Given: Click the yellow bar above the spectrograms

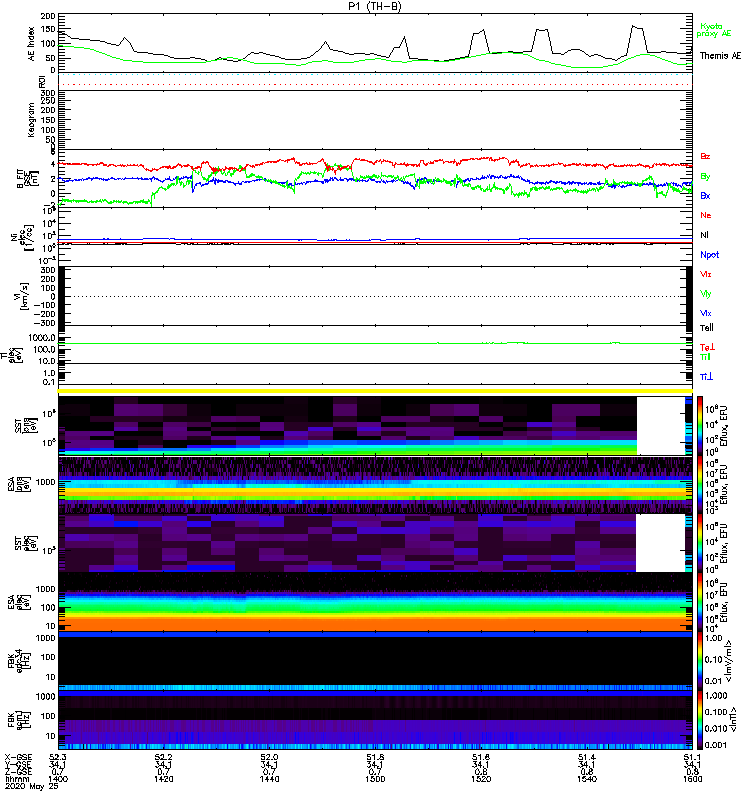Looking at the screenshot, I should pos(375,391).
